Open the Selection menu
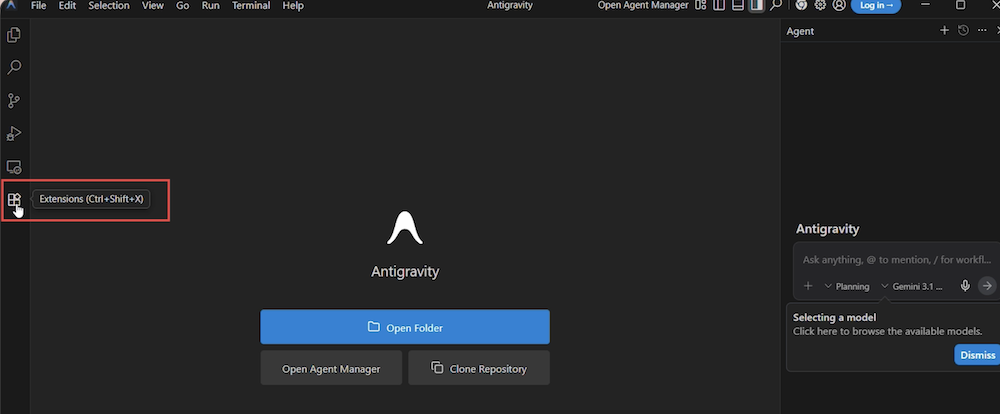This screenshot has width=1000, height=414. click(108, 6)
